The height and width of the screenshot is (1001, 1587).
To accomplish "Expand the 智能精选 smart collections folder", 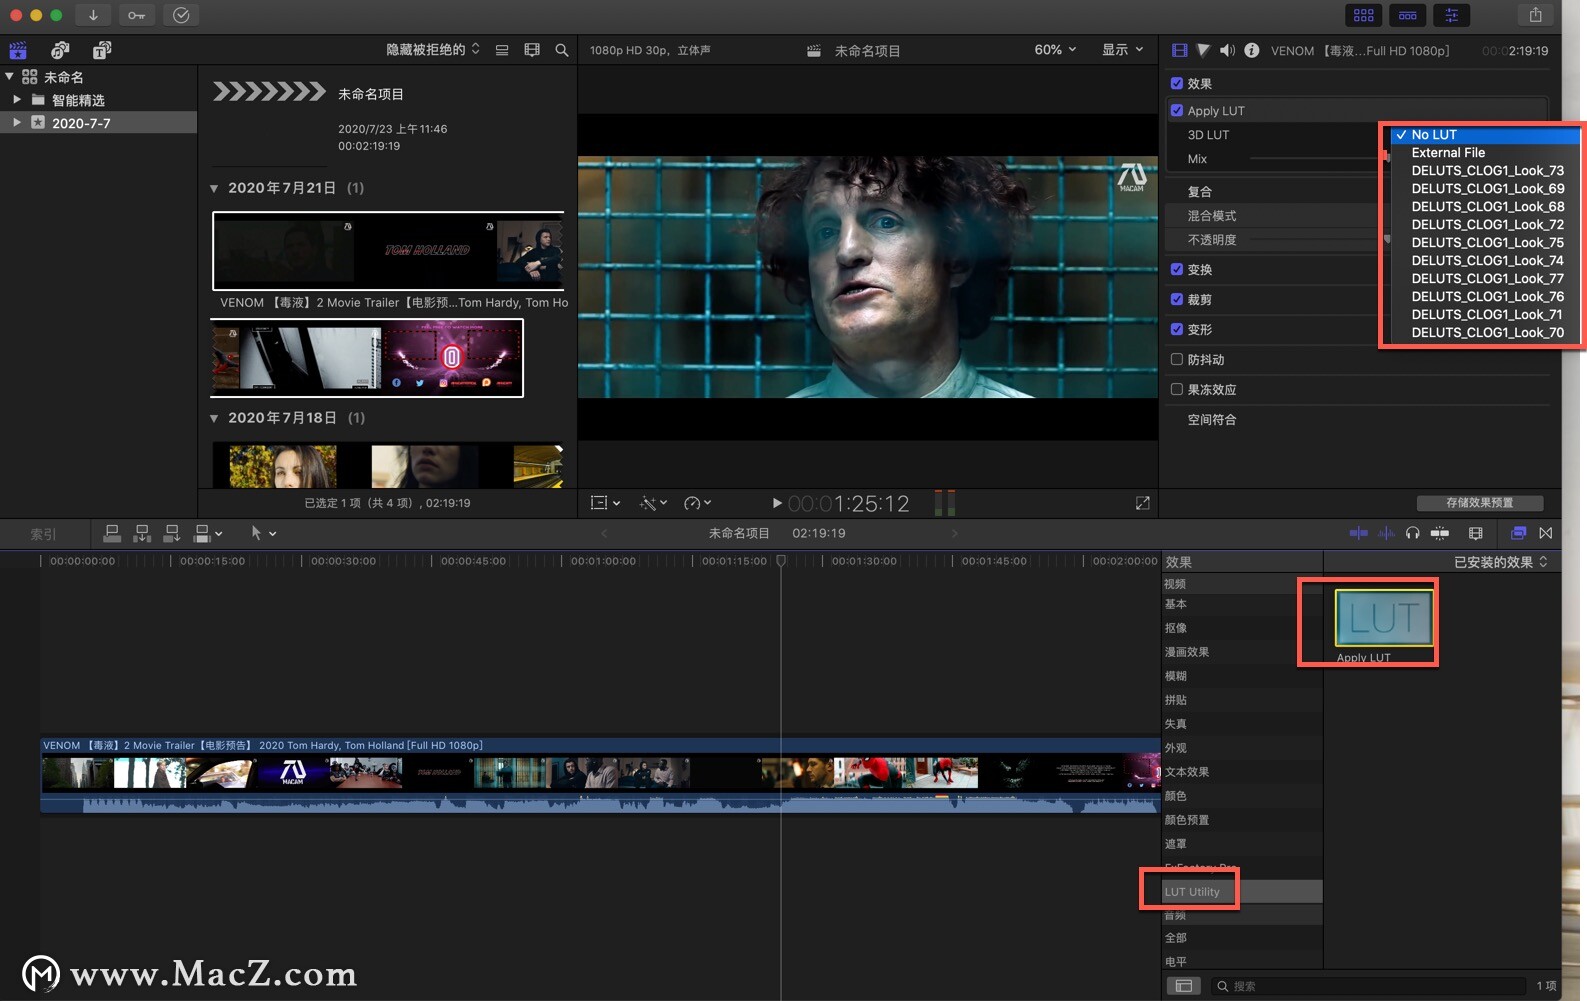I will pos(17,100).
